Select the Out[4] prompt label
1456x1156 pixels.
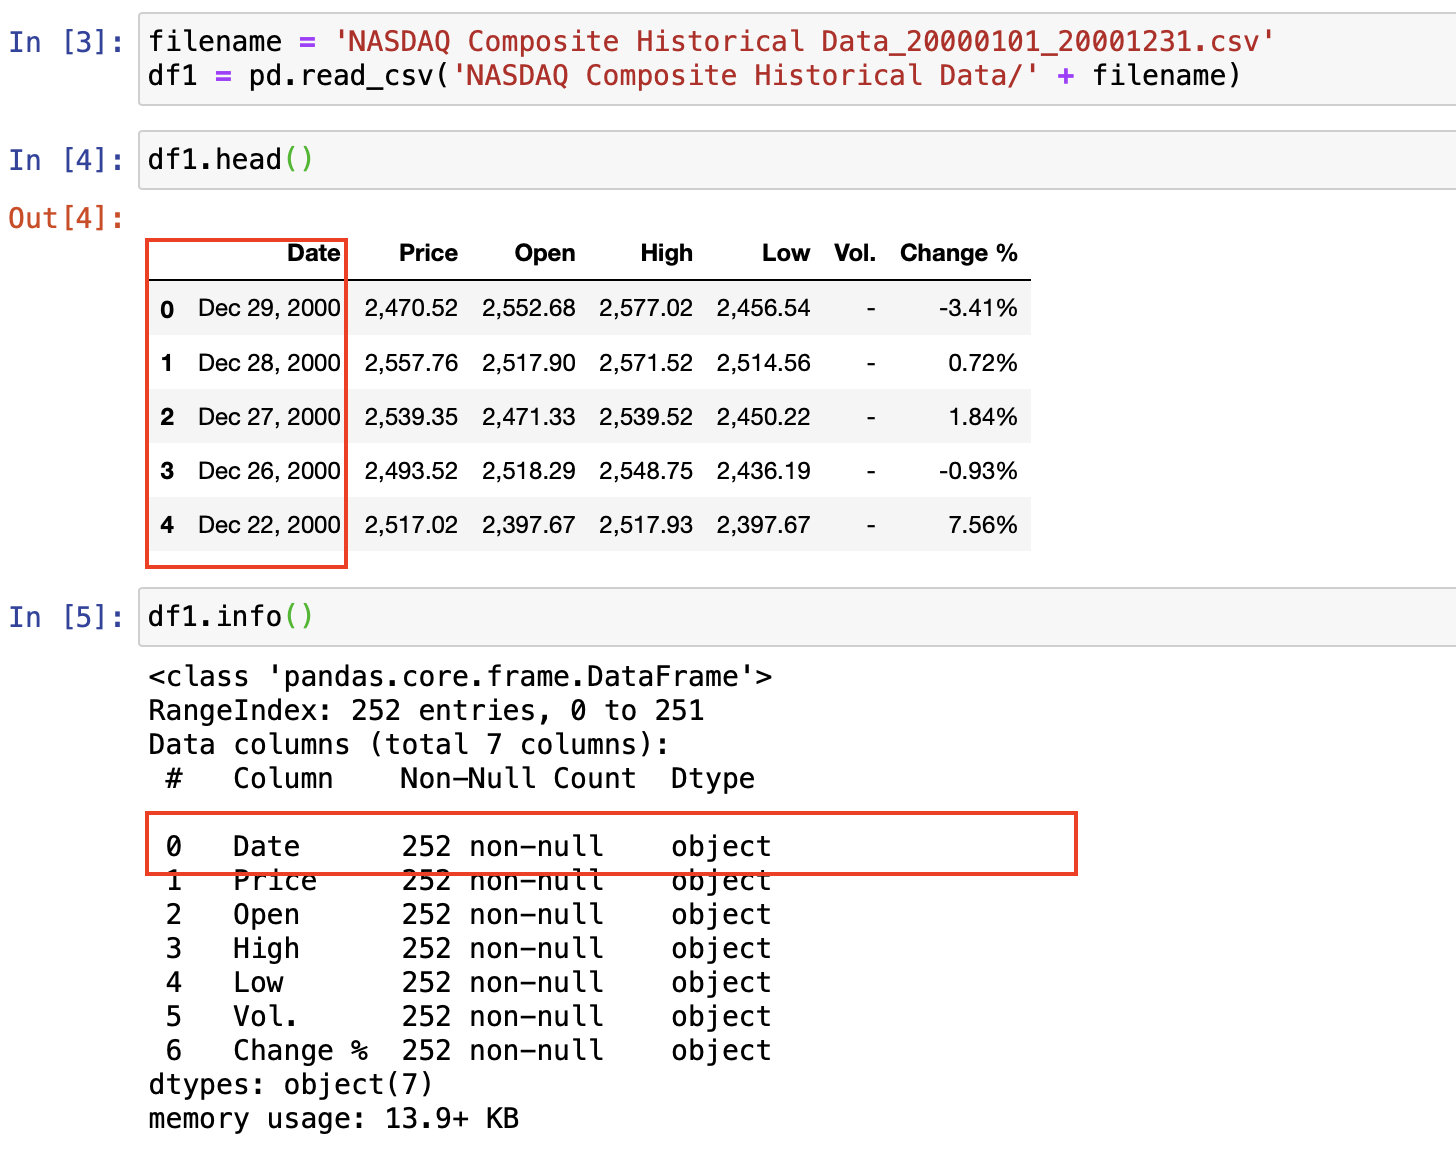(67, 217)
